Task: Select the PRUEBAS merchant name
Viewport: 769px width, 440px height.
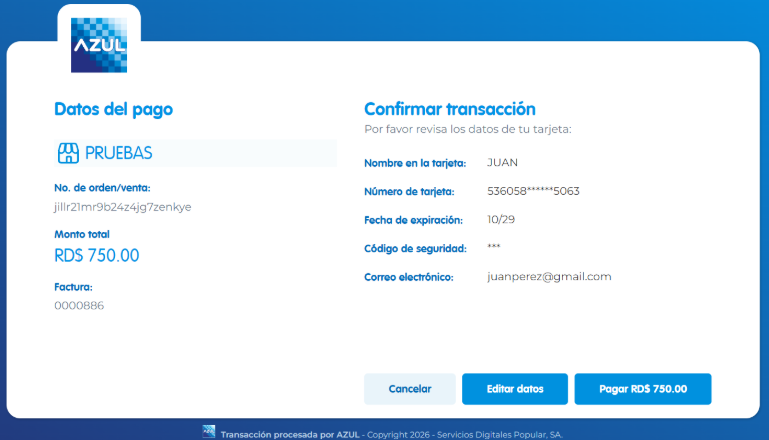Action: [119, 153]
